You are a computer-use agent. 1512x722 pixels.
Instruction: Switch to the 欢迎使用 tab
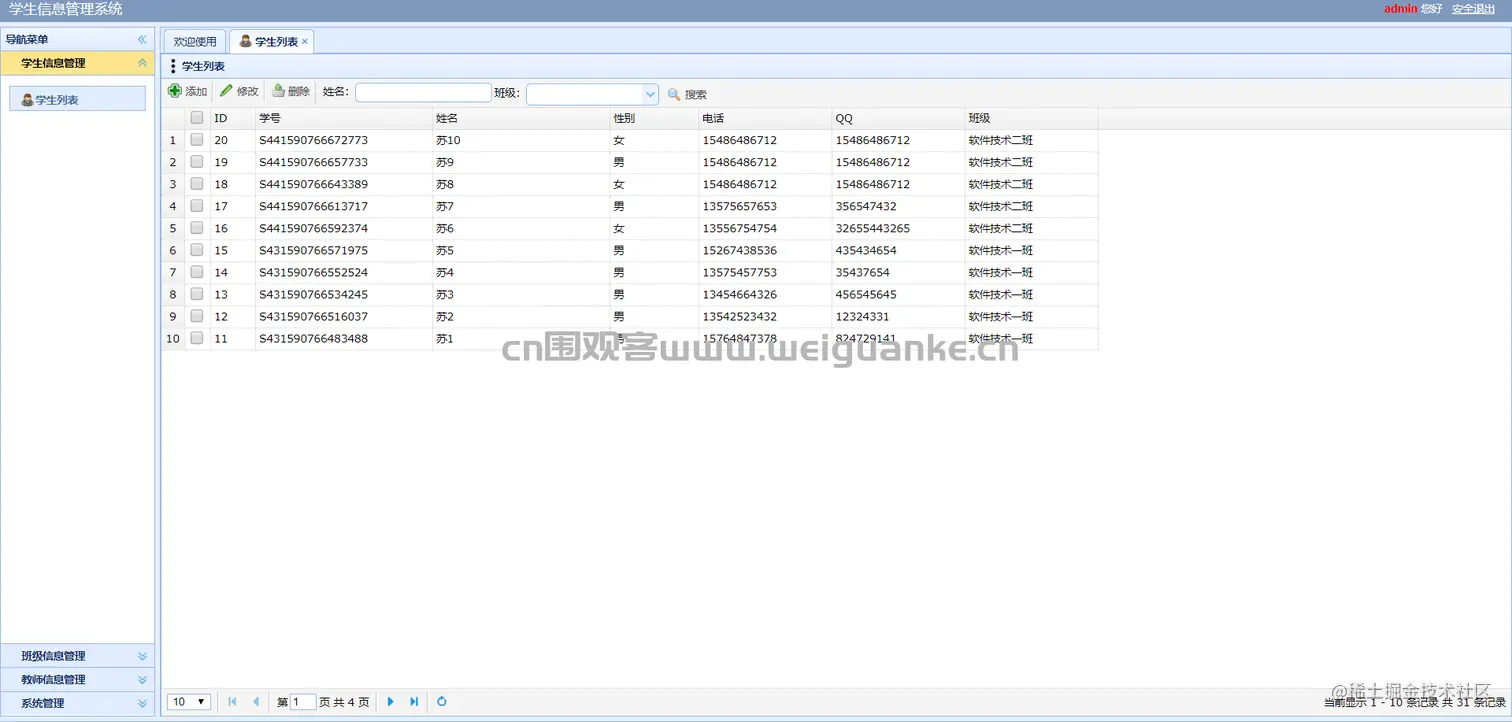tap(195, 42)
